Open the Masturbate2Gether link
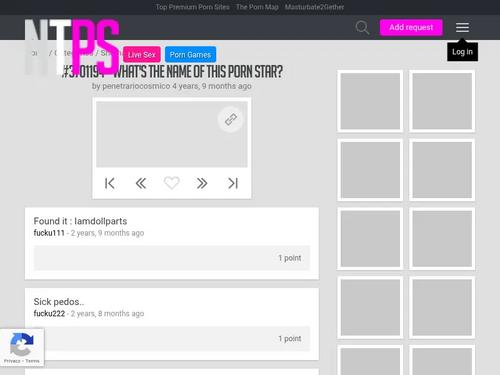This screenshot has width=500, height=375. [x=314, y=7]
